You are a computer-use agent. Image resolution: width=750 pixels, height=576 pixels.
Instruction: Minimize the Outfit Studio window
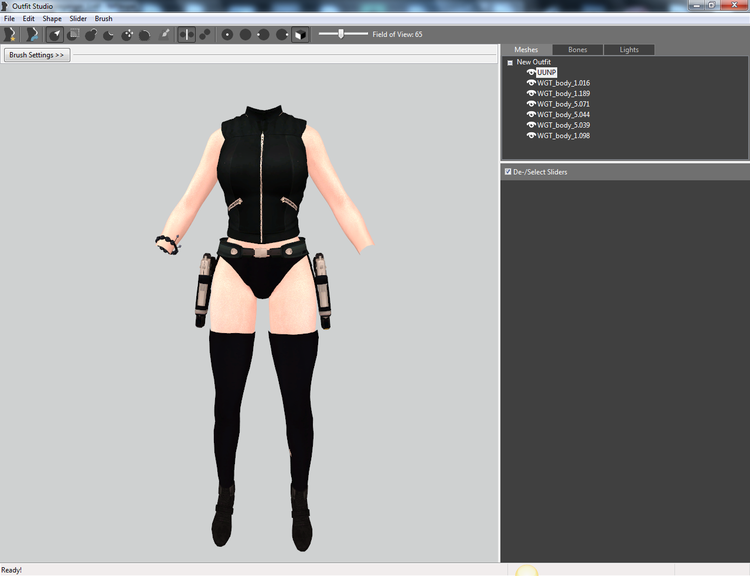[696, 5]
